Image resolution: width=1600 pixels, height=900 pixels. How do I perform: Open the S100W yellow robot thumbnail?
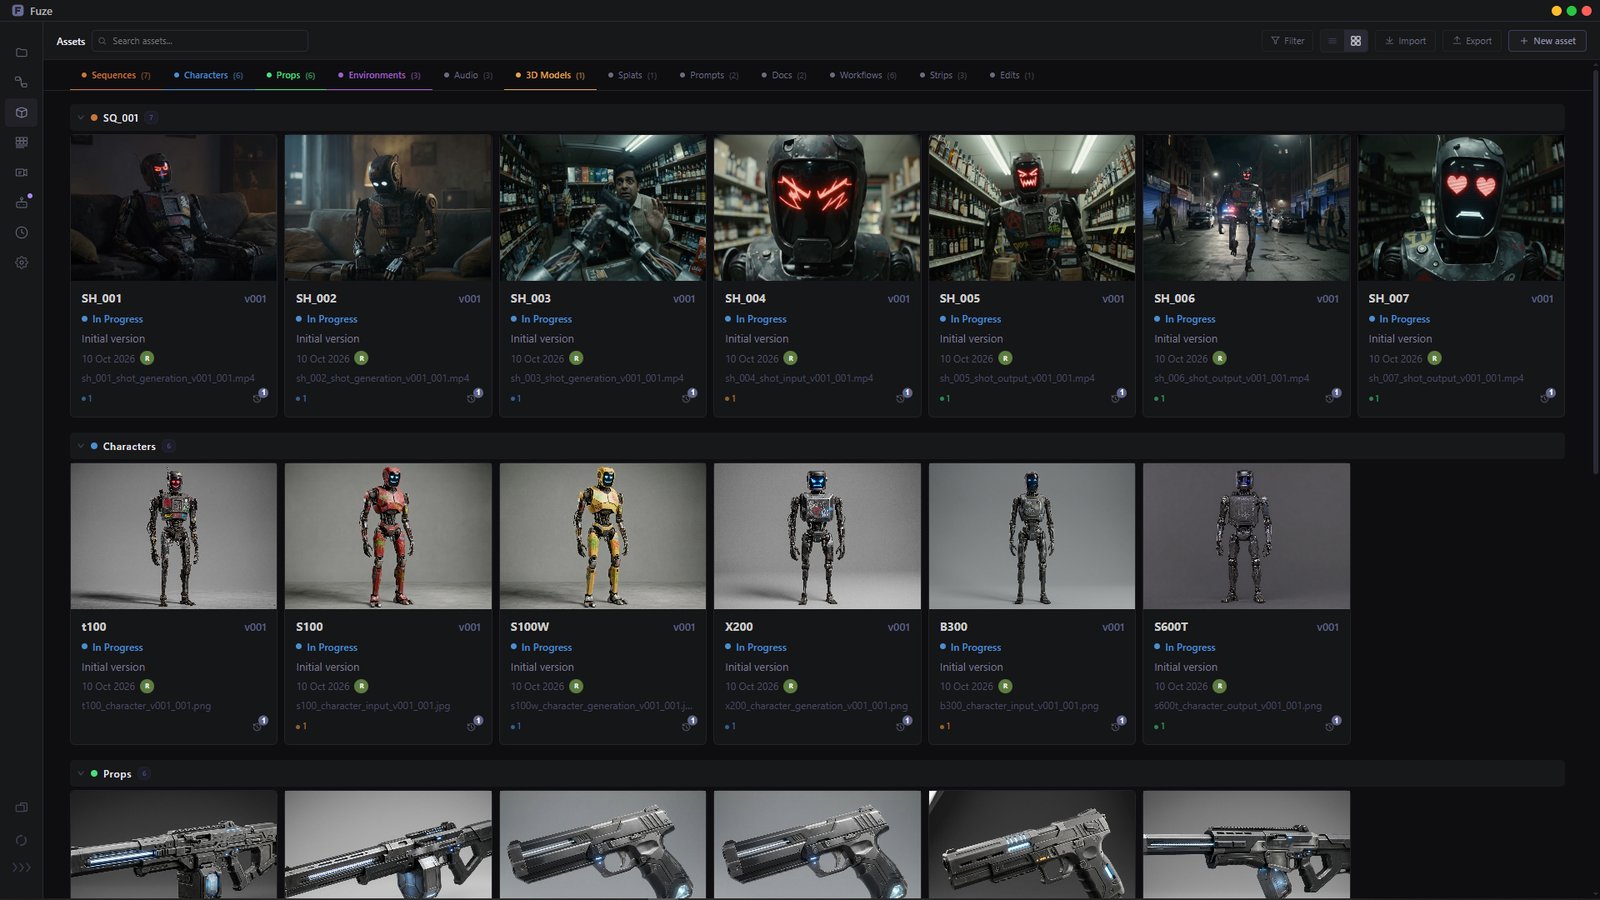tap(603, 536)
